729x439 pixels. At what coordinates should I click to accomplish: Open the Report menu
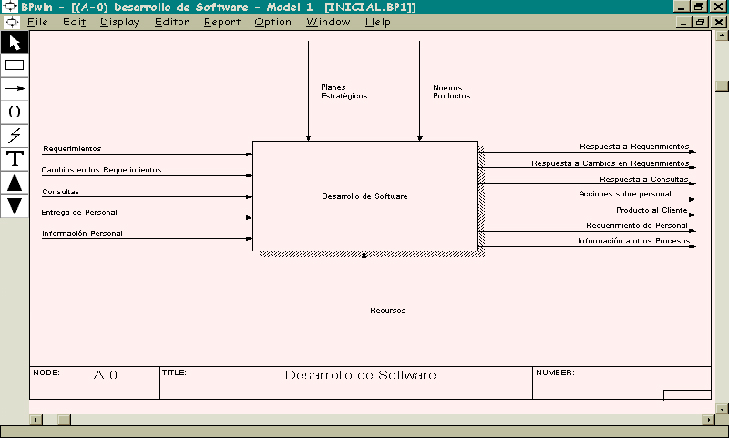[223, 21]
